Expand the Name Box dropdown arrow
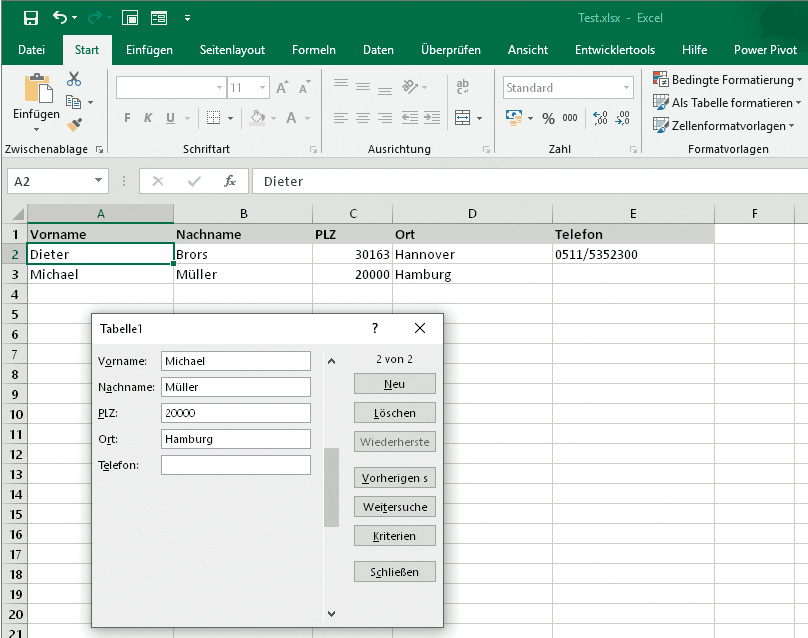Viewport: 808px width, 638px height. 98,181
